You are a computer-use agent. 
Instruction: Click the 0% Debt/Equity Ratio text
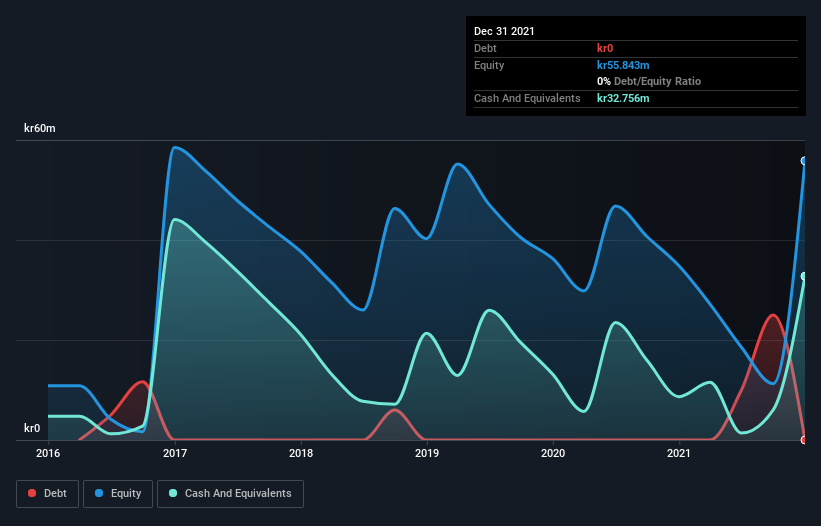coord(649,82)
